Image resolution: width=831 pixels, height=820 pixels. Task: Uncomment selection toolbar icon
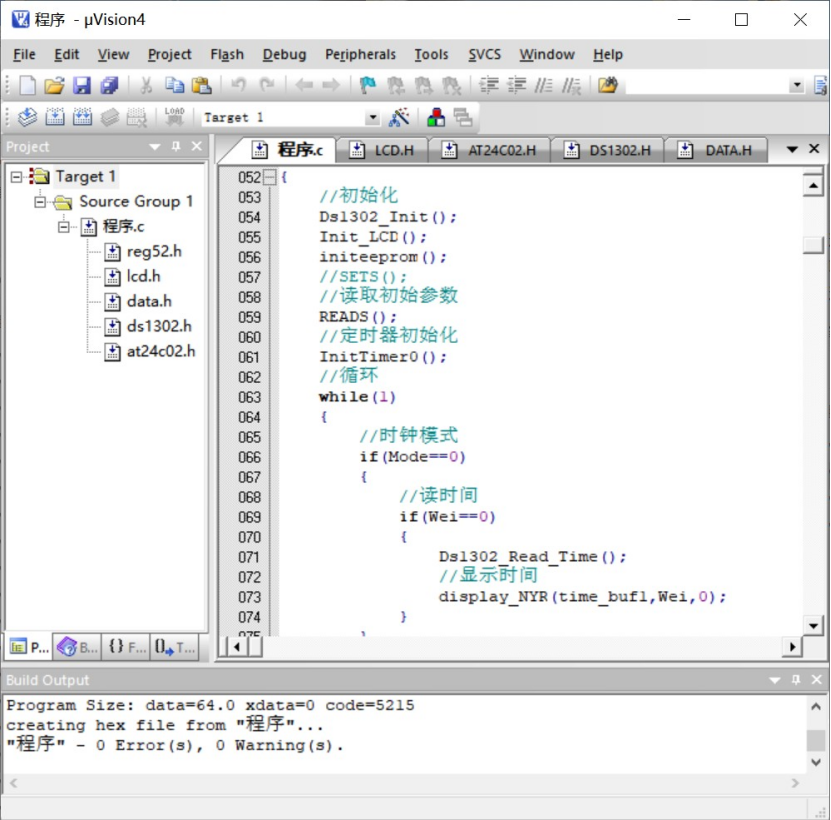(571, 85)
